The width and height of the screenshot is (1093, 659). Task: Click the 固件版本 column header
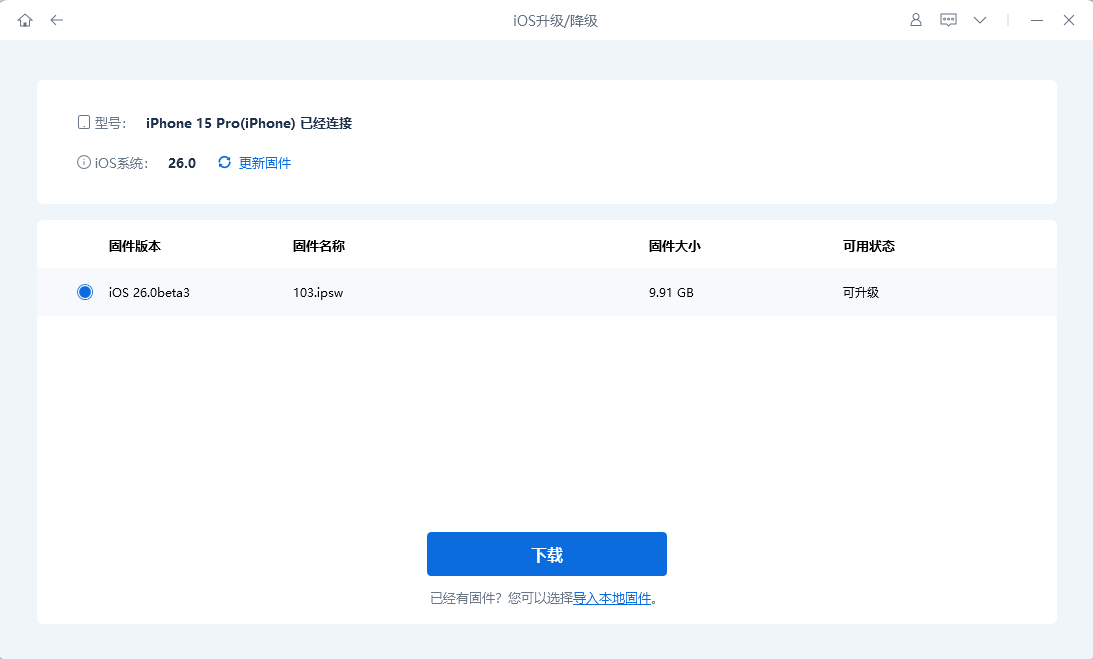pyautogui.click(x=135, y=246)
